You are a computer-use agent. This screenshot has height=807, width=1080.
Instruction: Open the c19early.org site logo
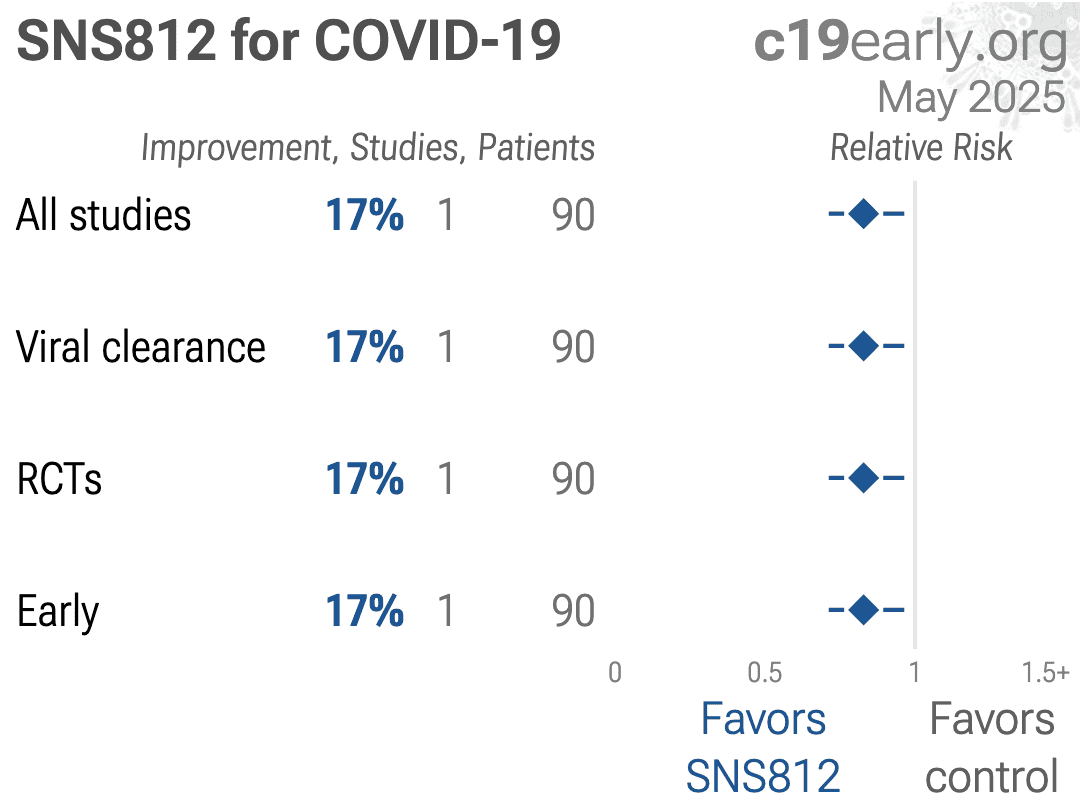point(911,43)
